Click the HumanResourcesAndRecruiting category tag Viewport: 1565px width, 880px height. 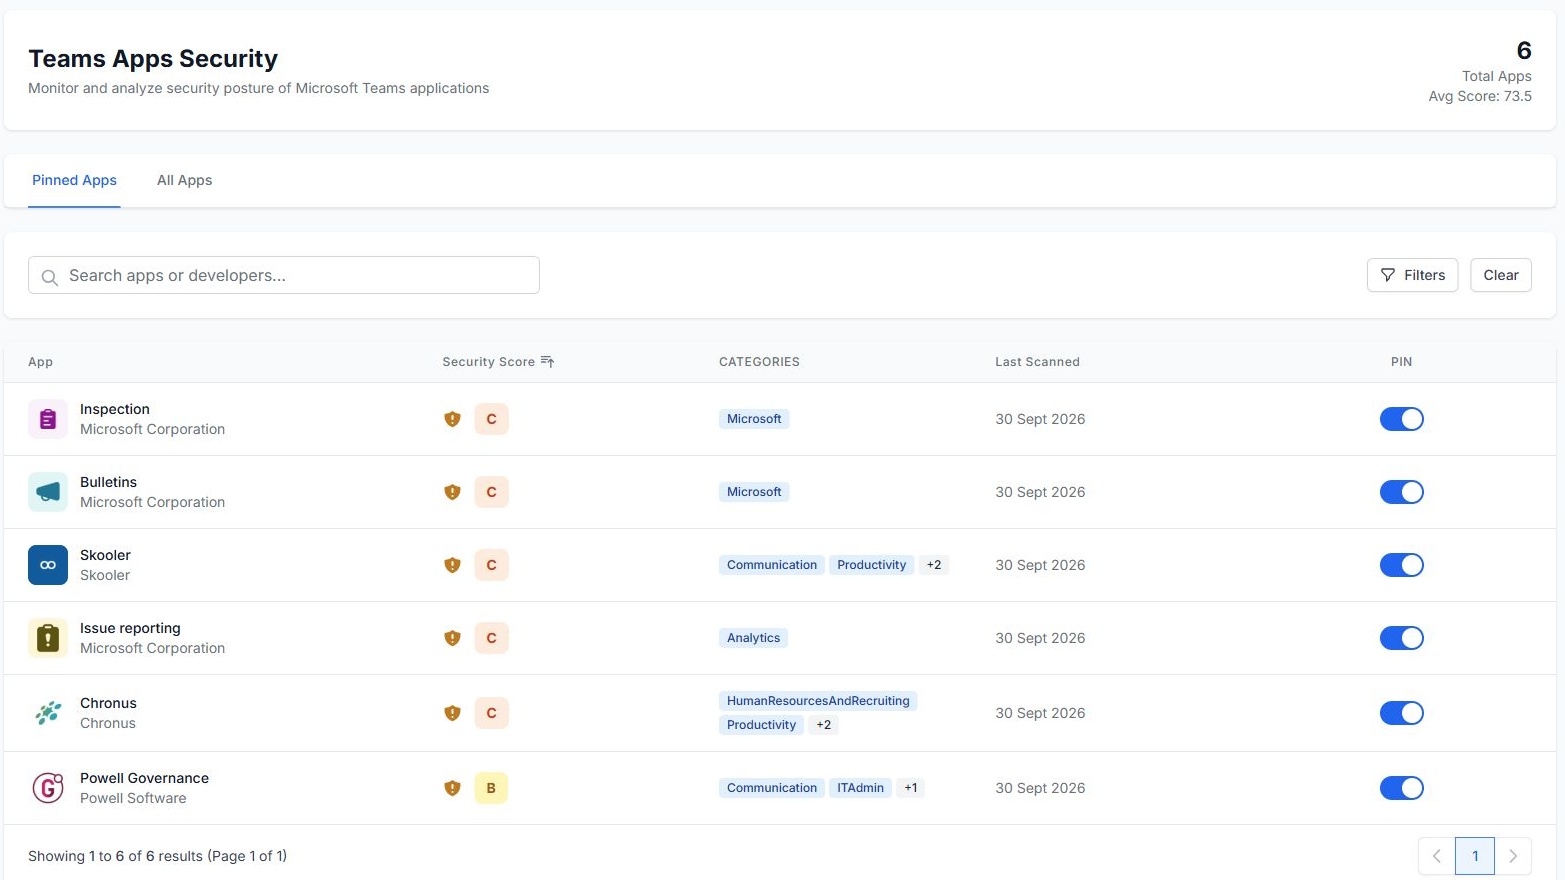[x=818, y=701]
